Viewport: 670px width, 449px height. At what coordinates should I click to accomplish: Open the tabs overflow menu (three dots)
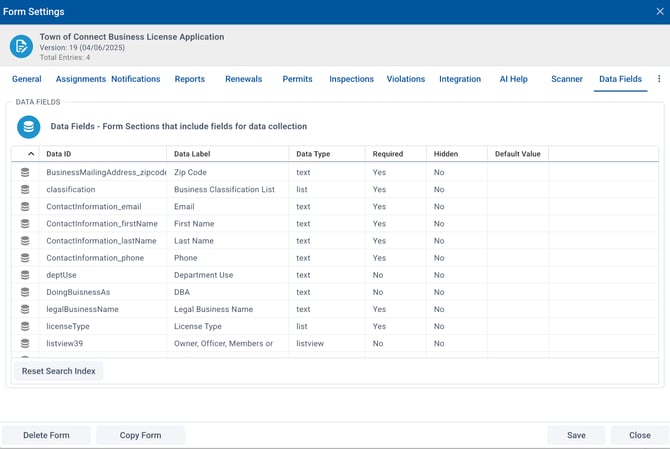point(658,79)
